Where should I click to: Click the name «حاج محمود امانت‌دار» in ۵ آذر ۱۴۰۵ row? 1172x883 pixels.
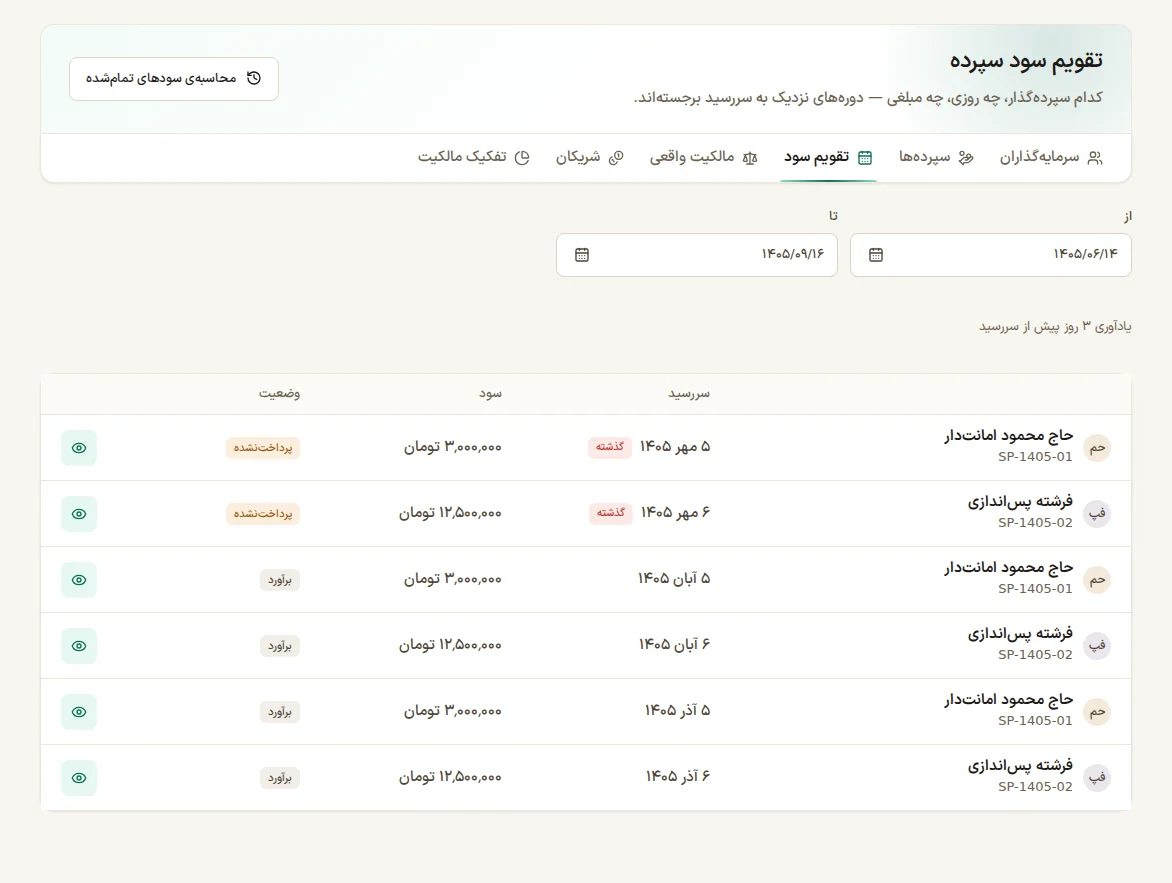click(1008, 700)
